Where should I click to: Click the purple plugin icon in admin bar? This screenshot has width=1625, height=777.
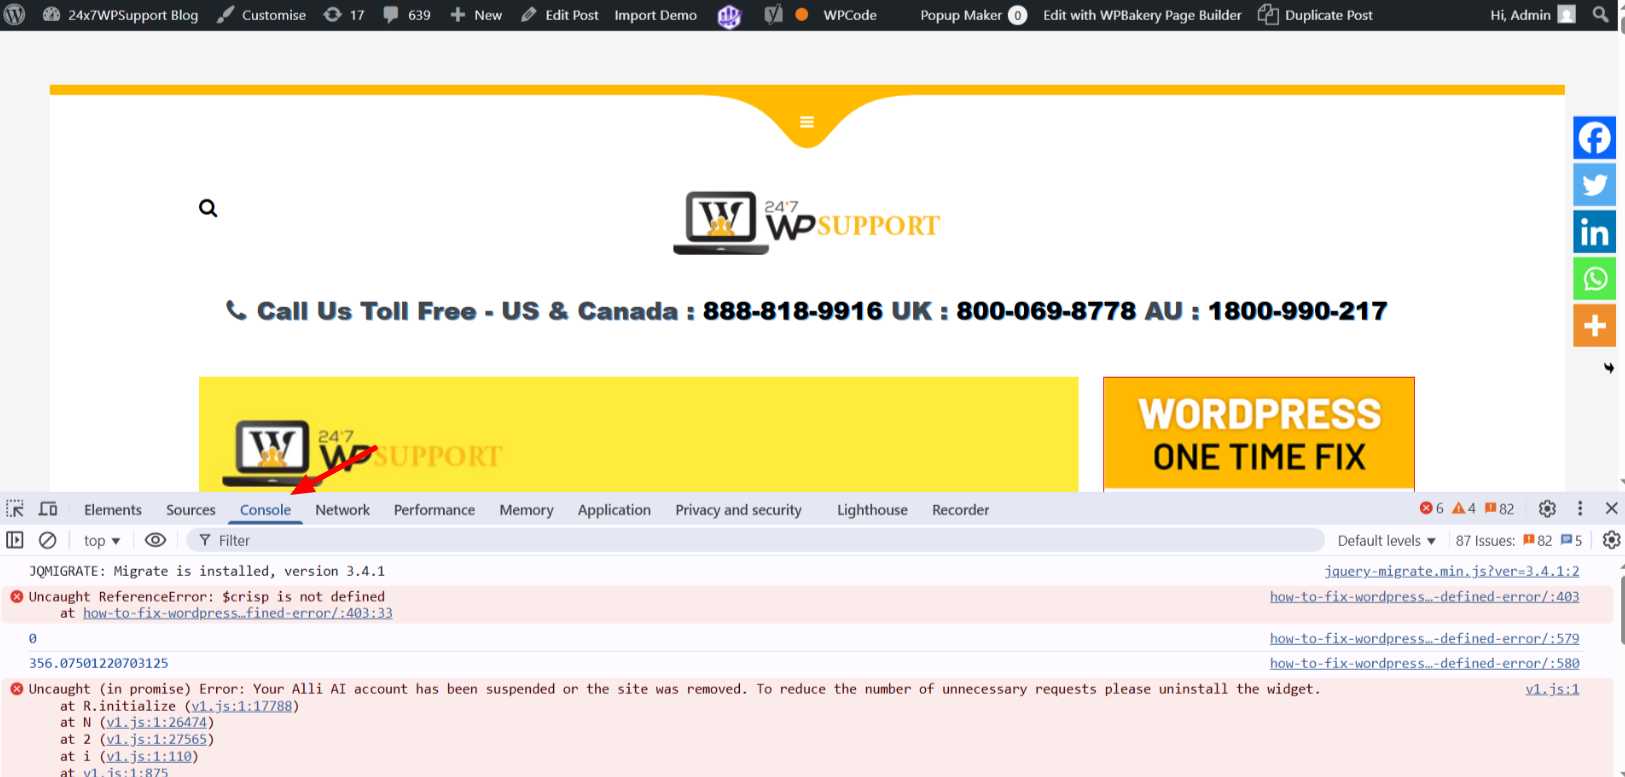coord(729,16)
